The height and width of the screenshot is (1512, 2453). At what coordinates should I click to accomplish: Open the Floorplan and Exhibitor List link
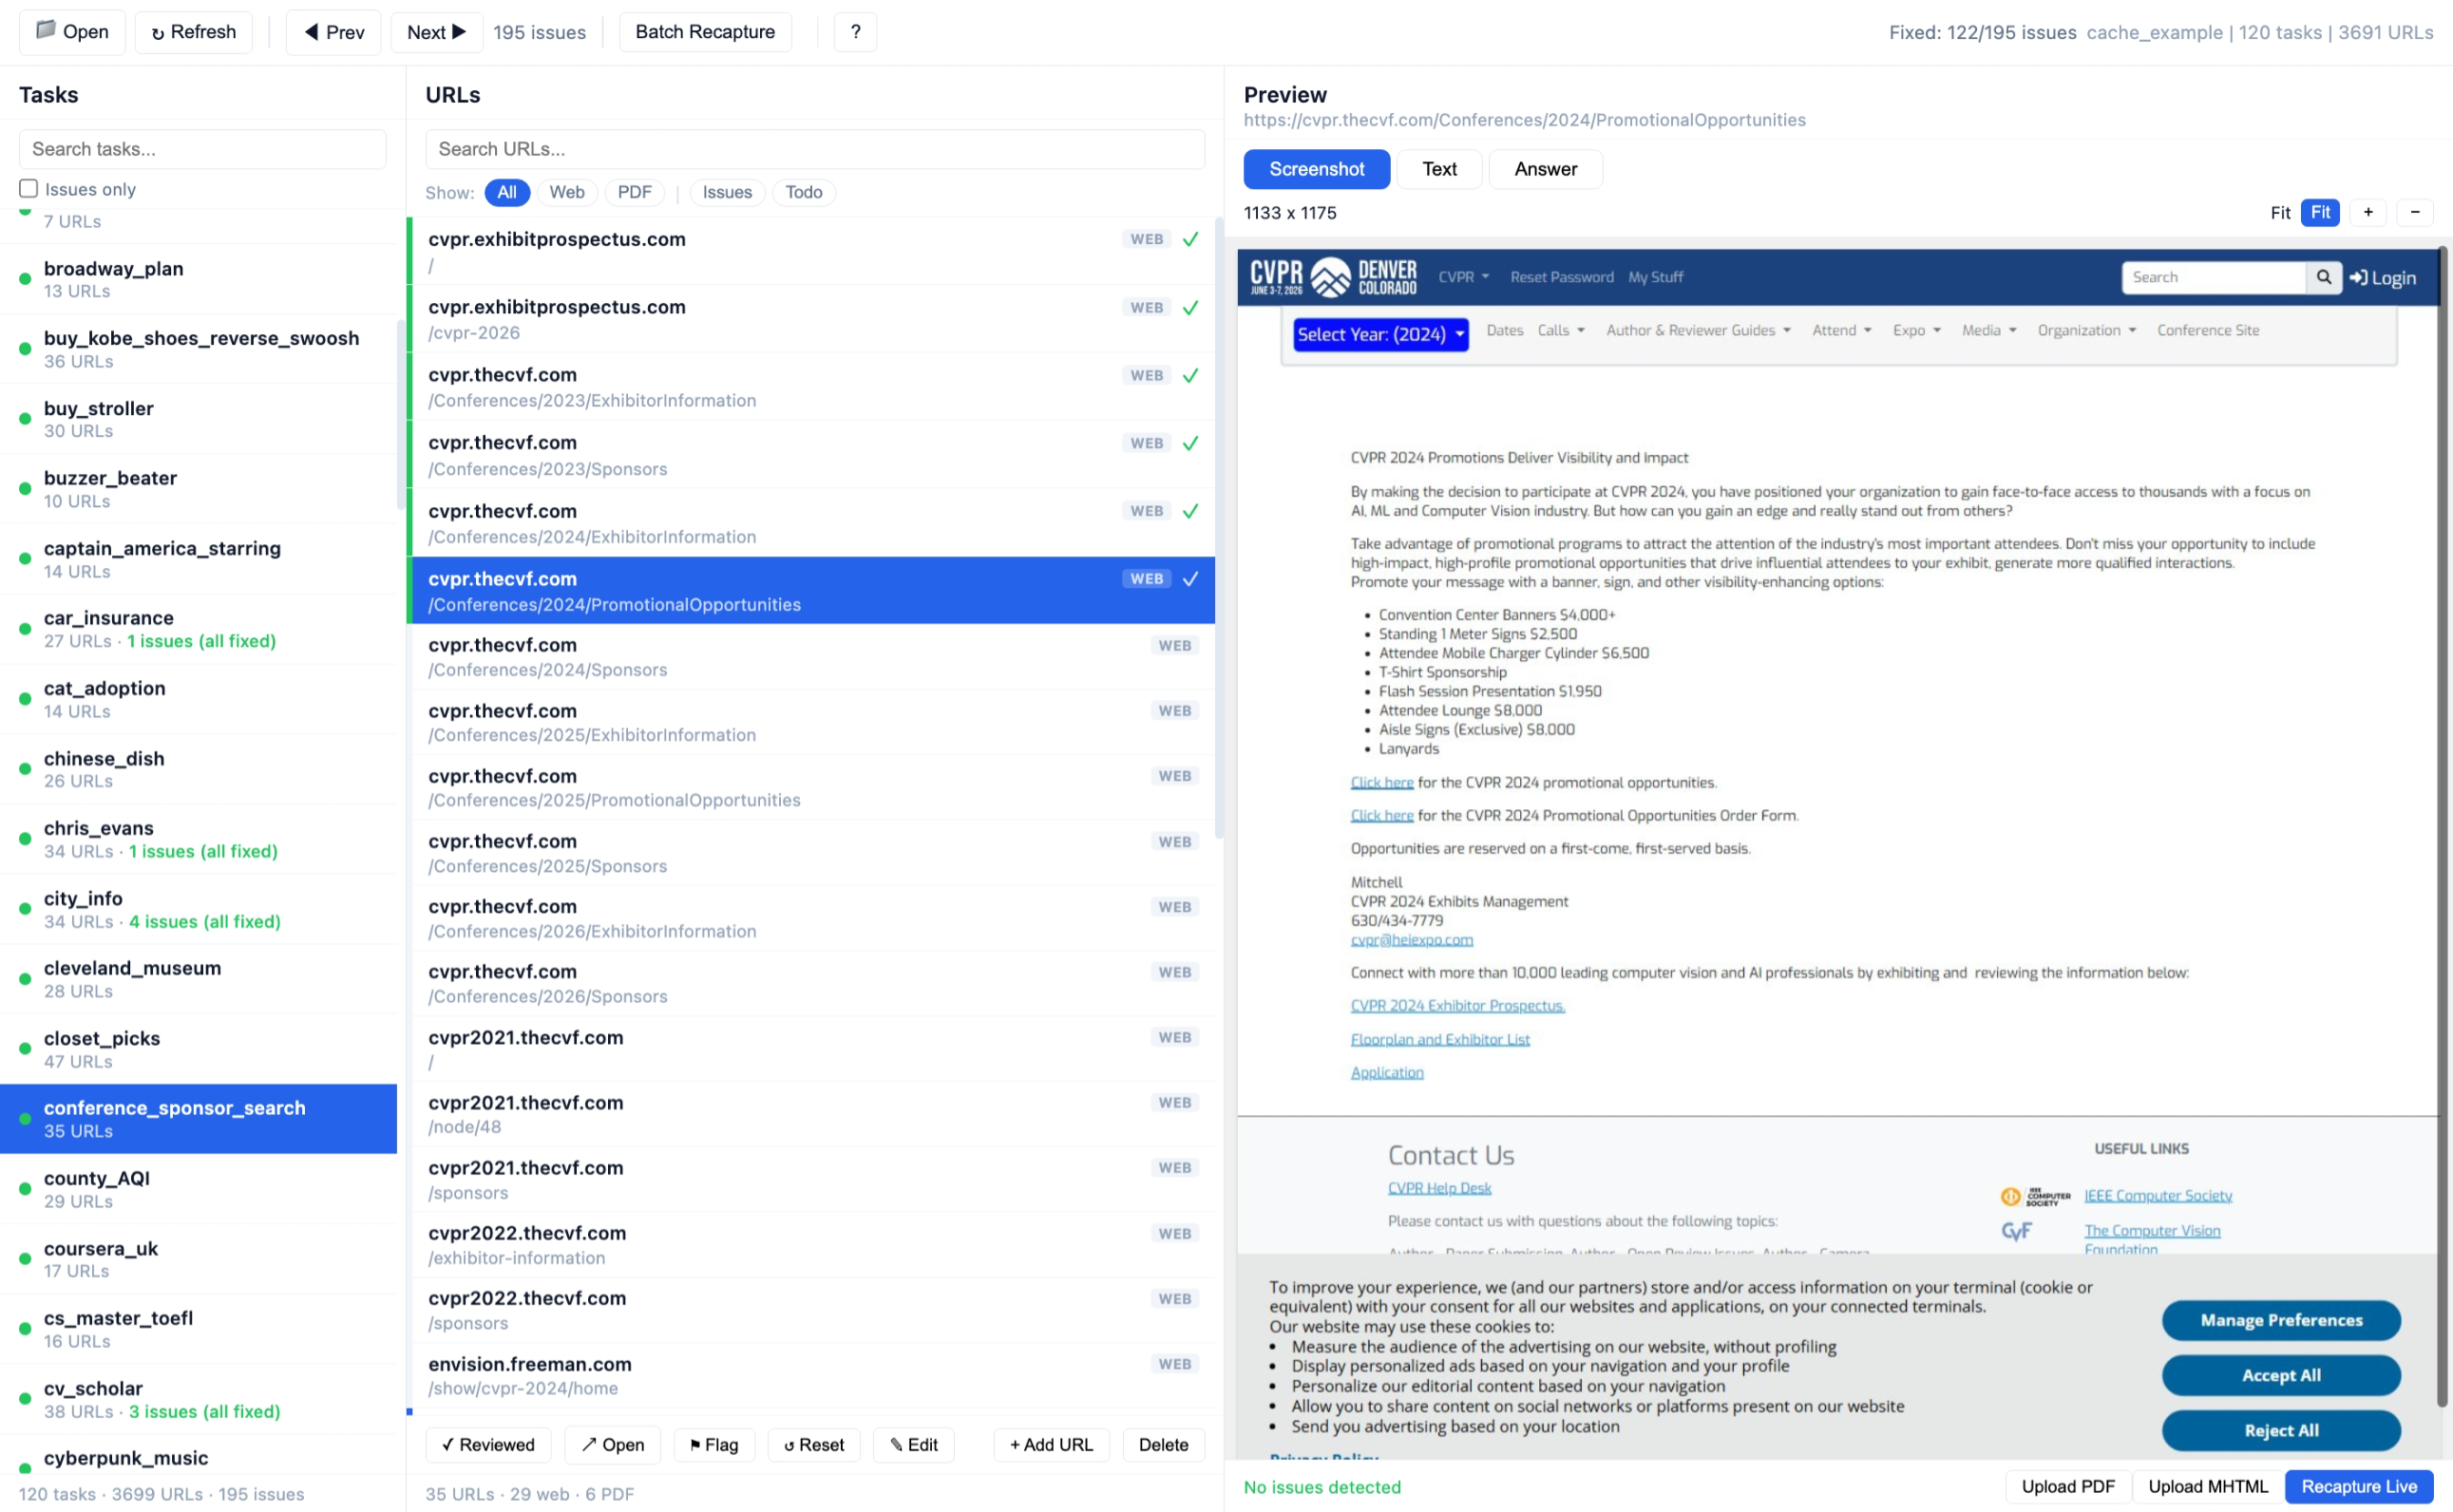tap(1439, 1039)
